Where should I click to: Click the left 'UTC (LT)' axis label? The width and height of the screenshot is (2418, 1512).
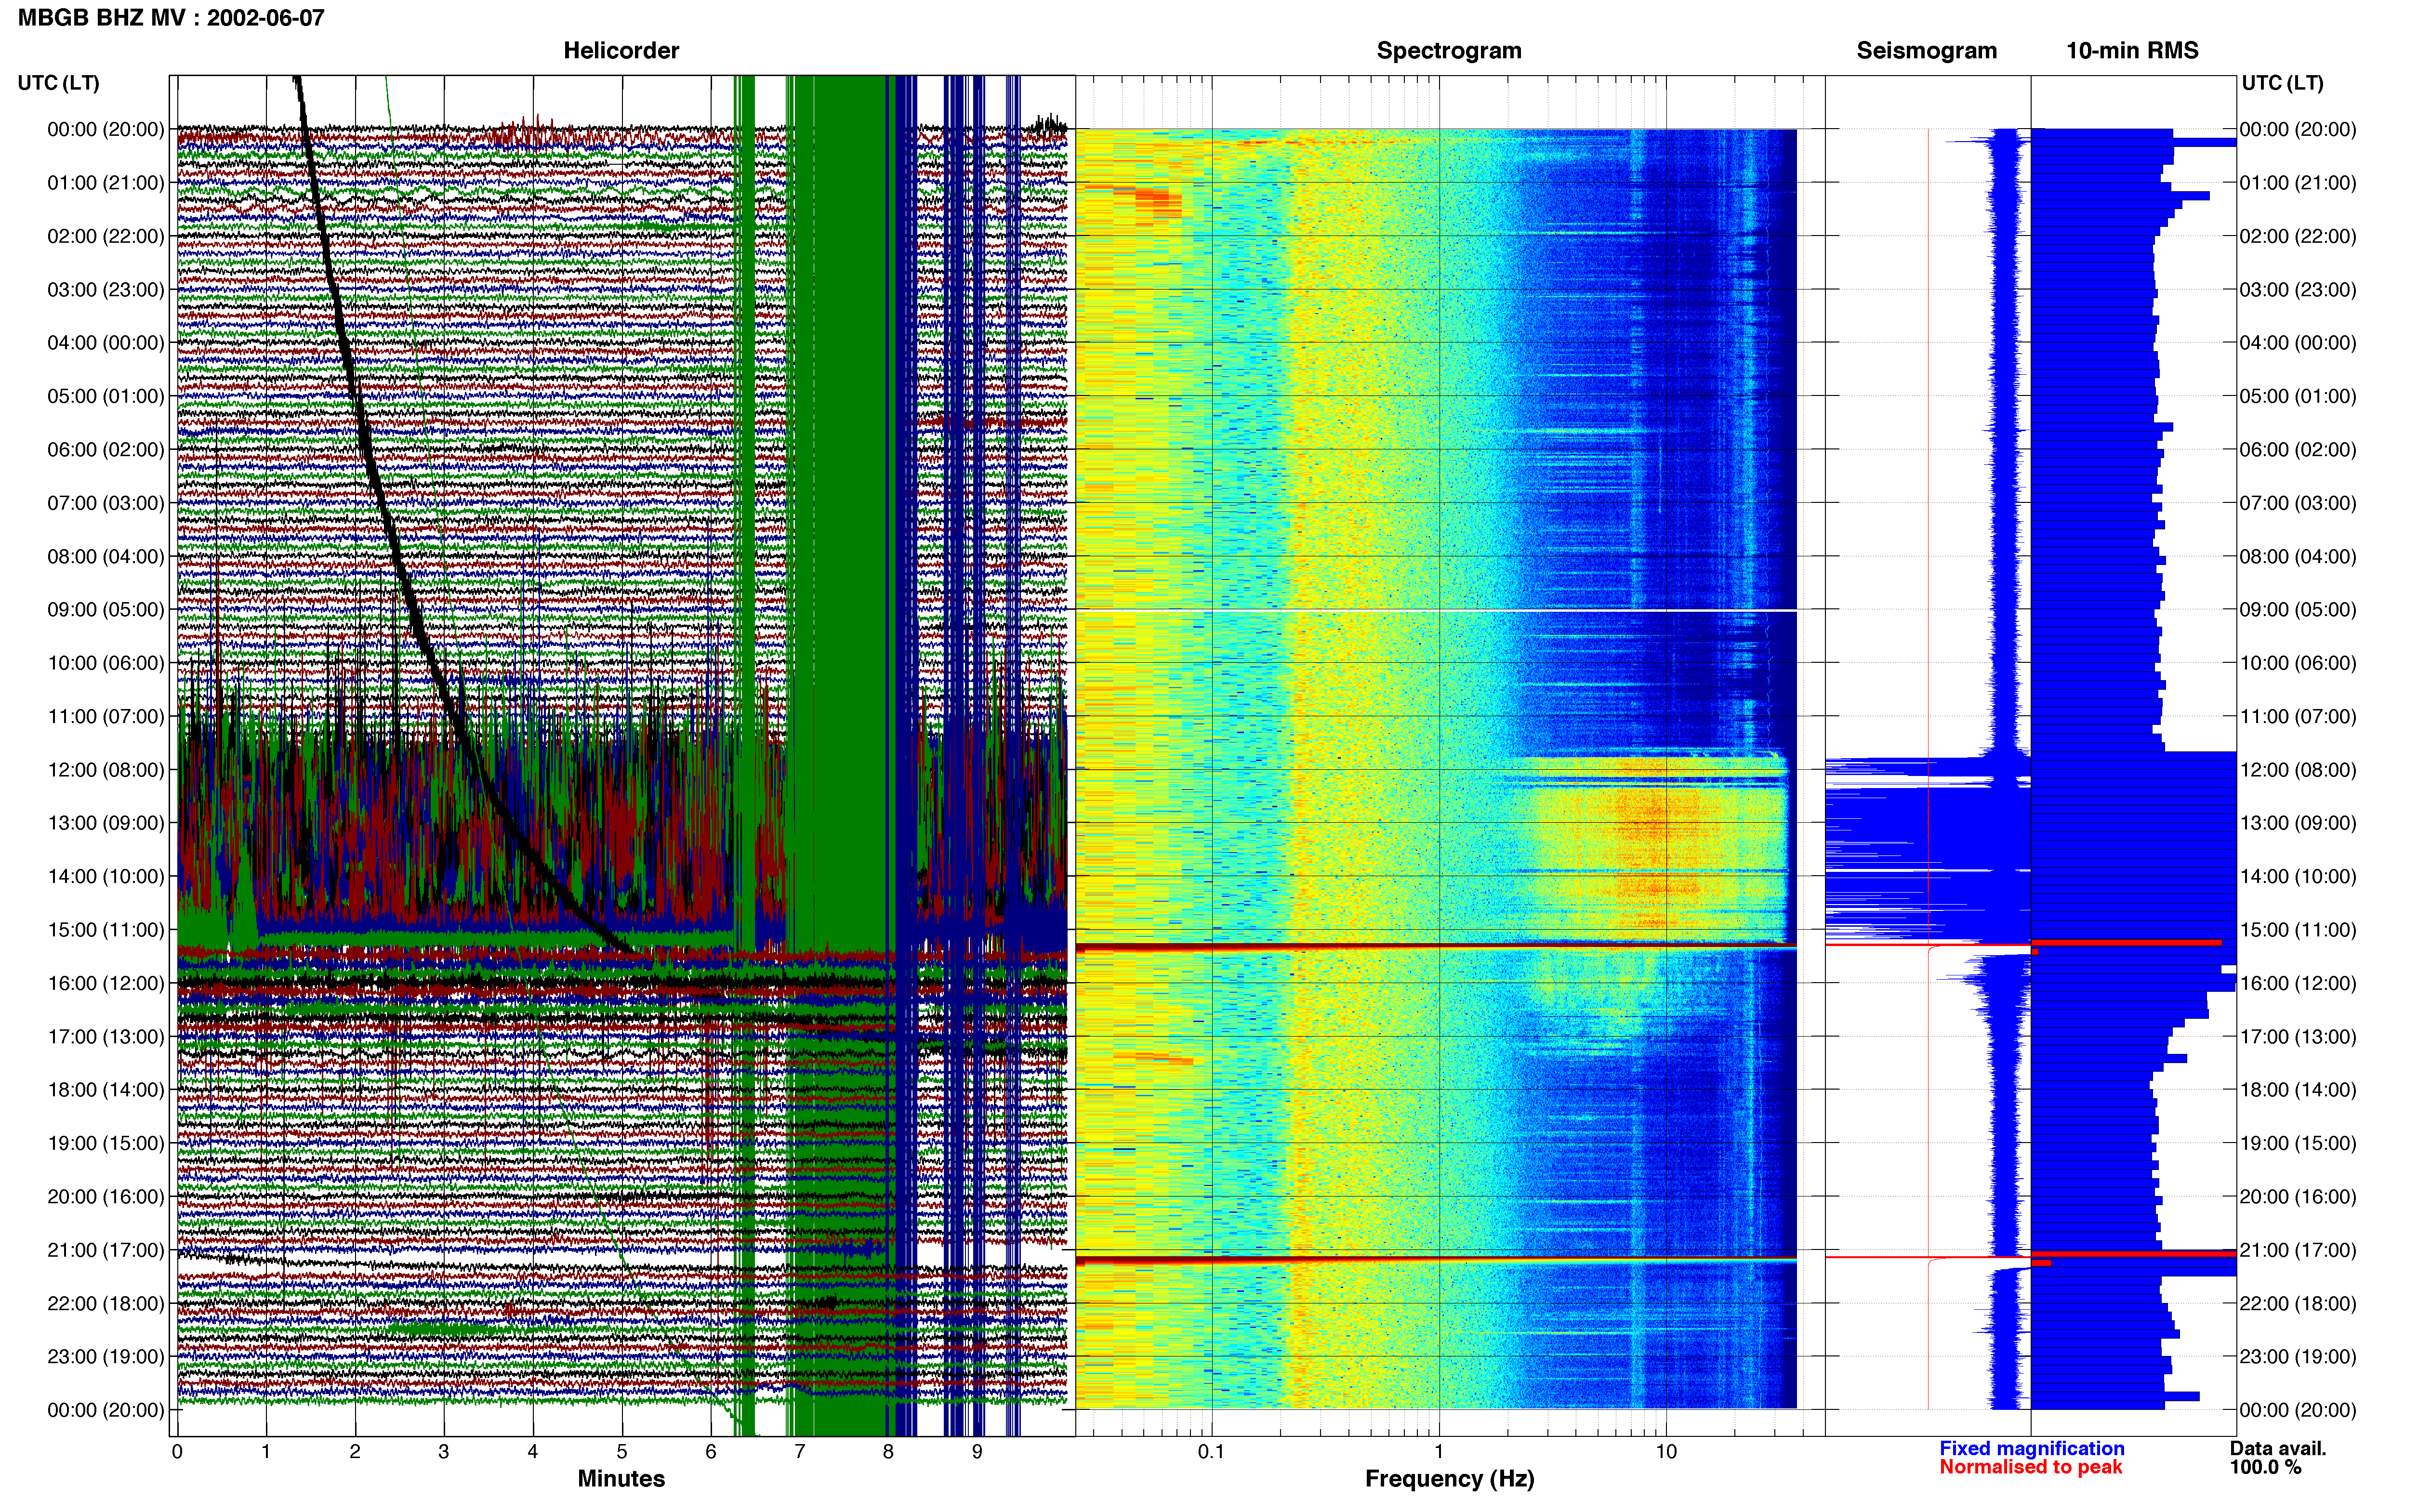[x=59, y=83]
